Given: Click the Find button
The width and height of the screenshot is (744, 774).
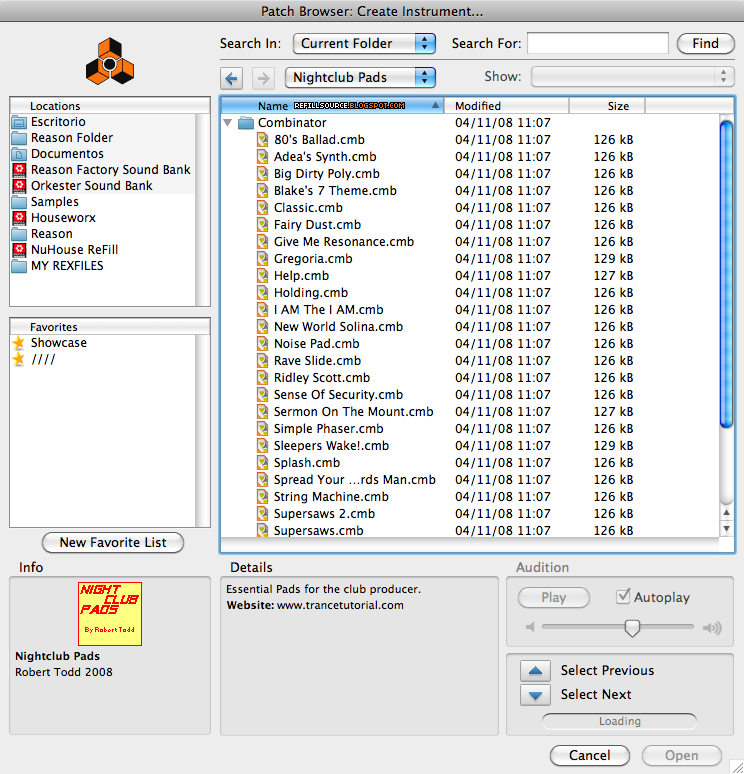Looking at the screenshot, I should 705,43.
